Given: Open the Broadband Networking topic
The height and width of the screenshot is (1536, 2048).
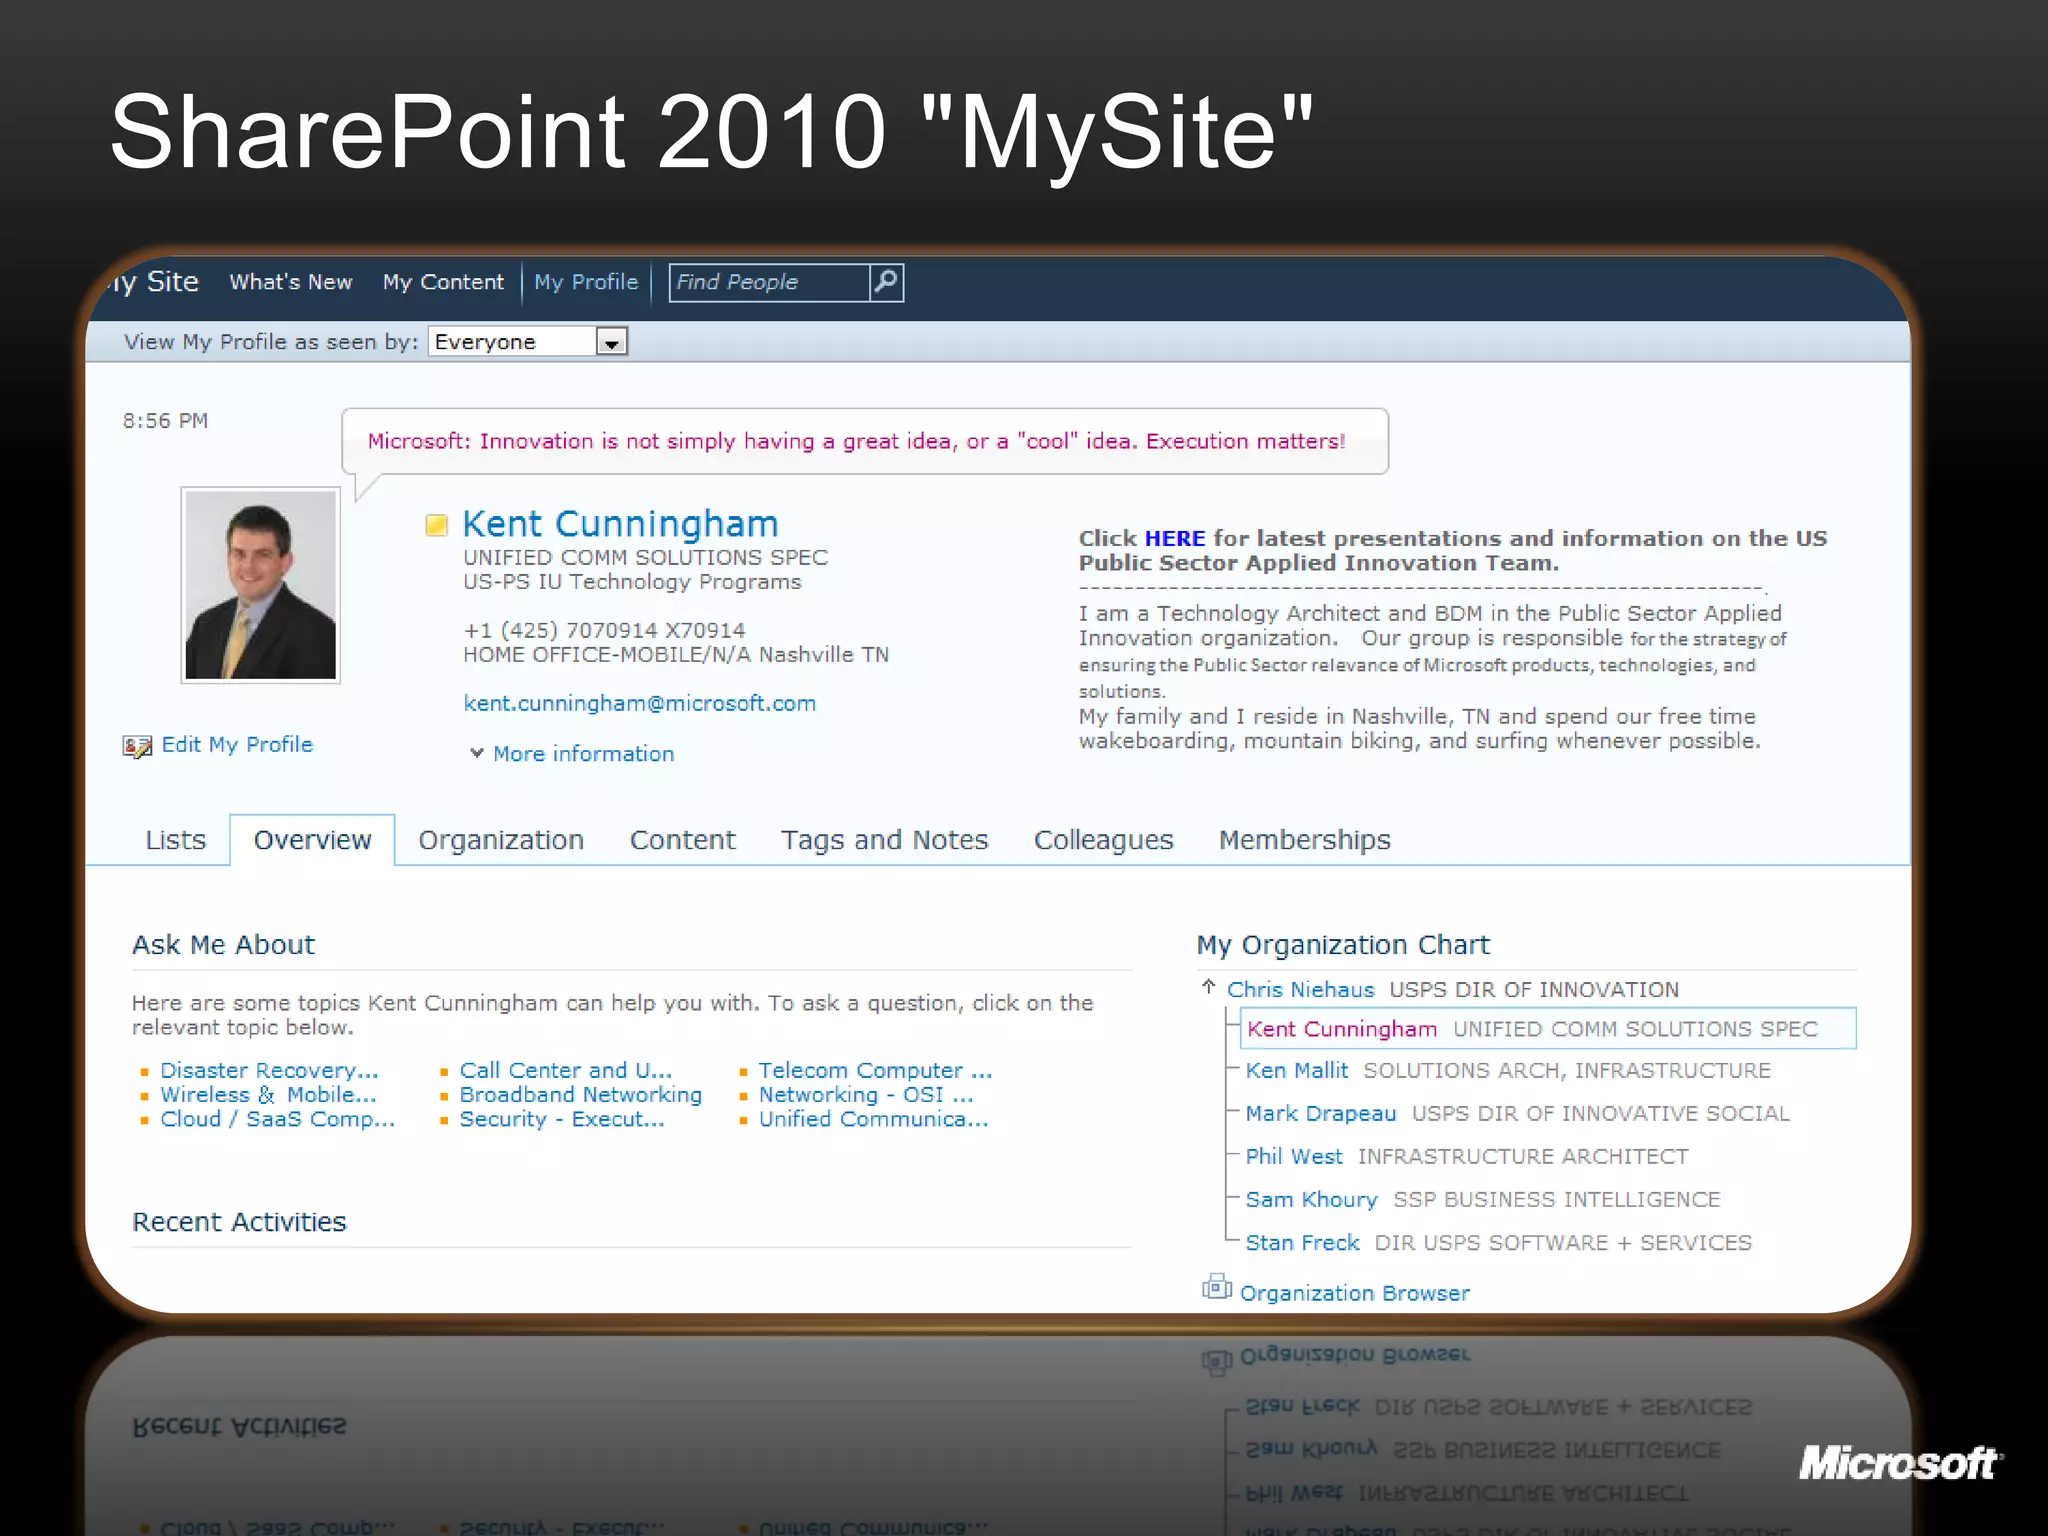Looking at the screenshot, I should 580,1095.
